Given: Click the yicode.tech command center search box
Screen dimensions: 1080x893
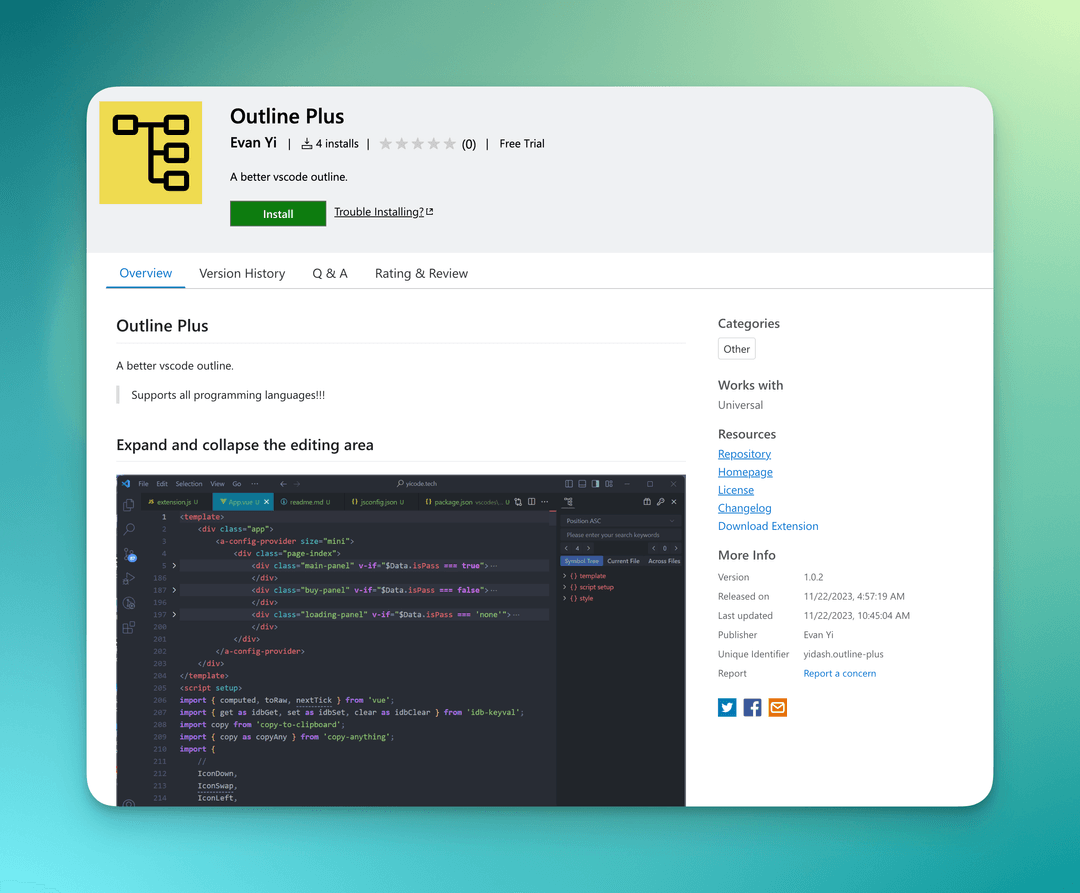Looking at the screenshot, I should pos(417,484).
